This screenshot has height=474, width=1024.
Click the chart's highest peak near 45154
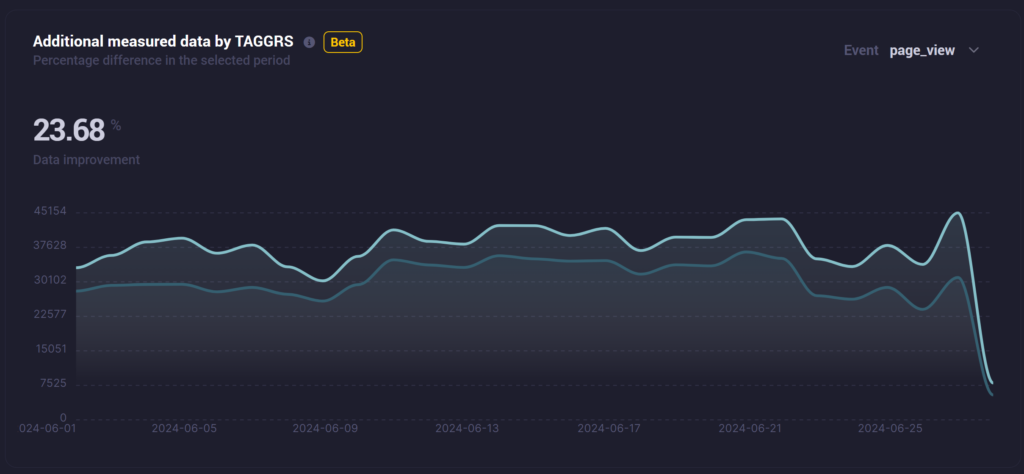957,213
